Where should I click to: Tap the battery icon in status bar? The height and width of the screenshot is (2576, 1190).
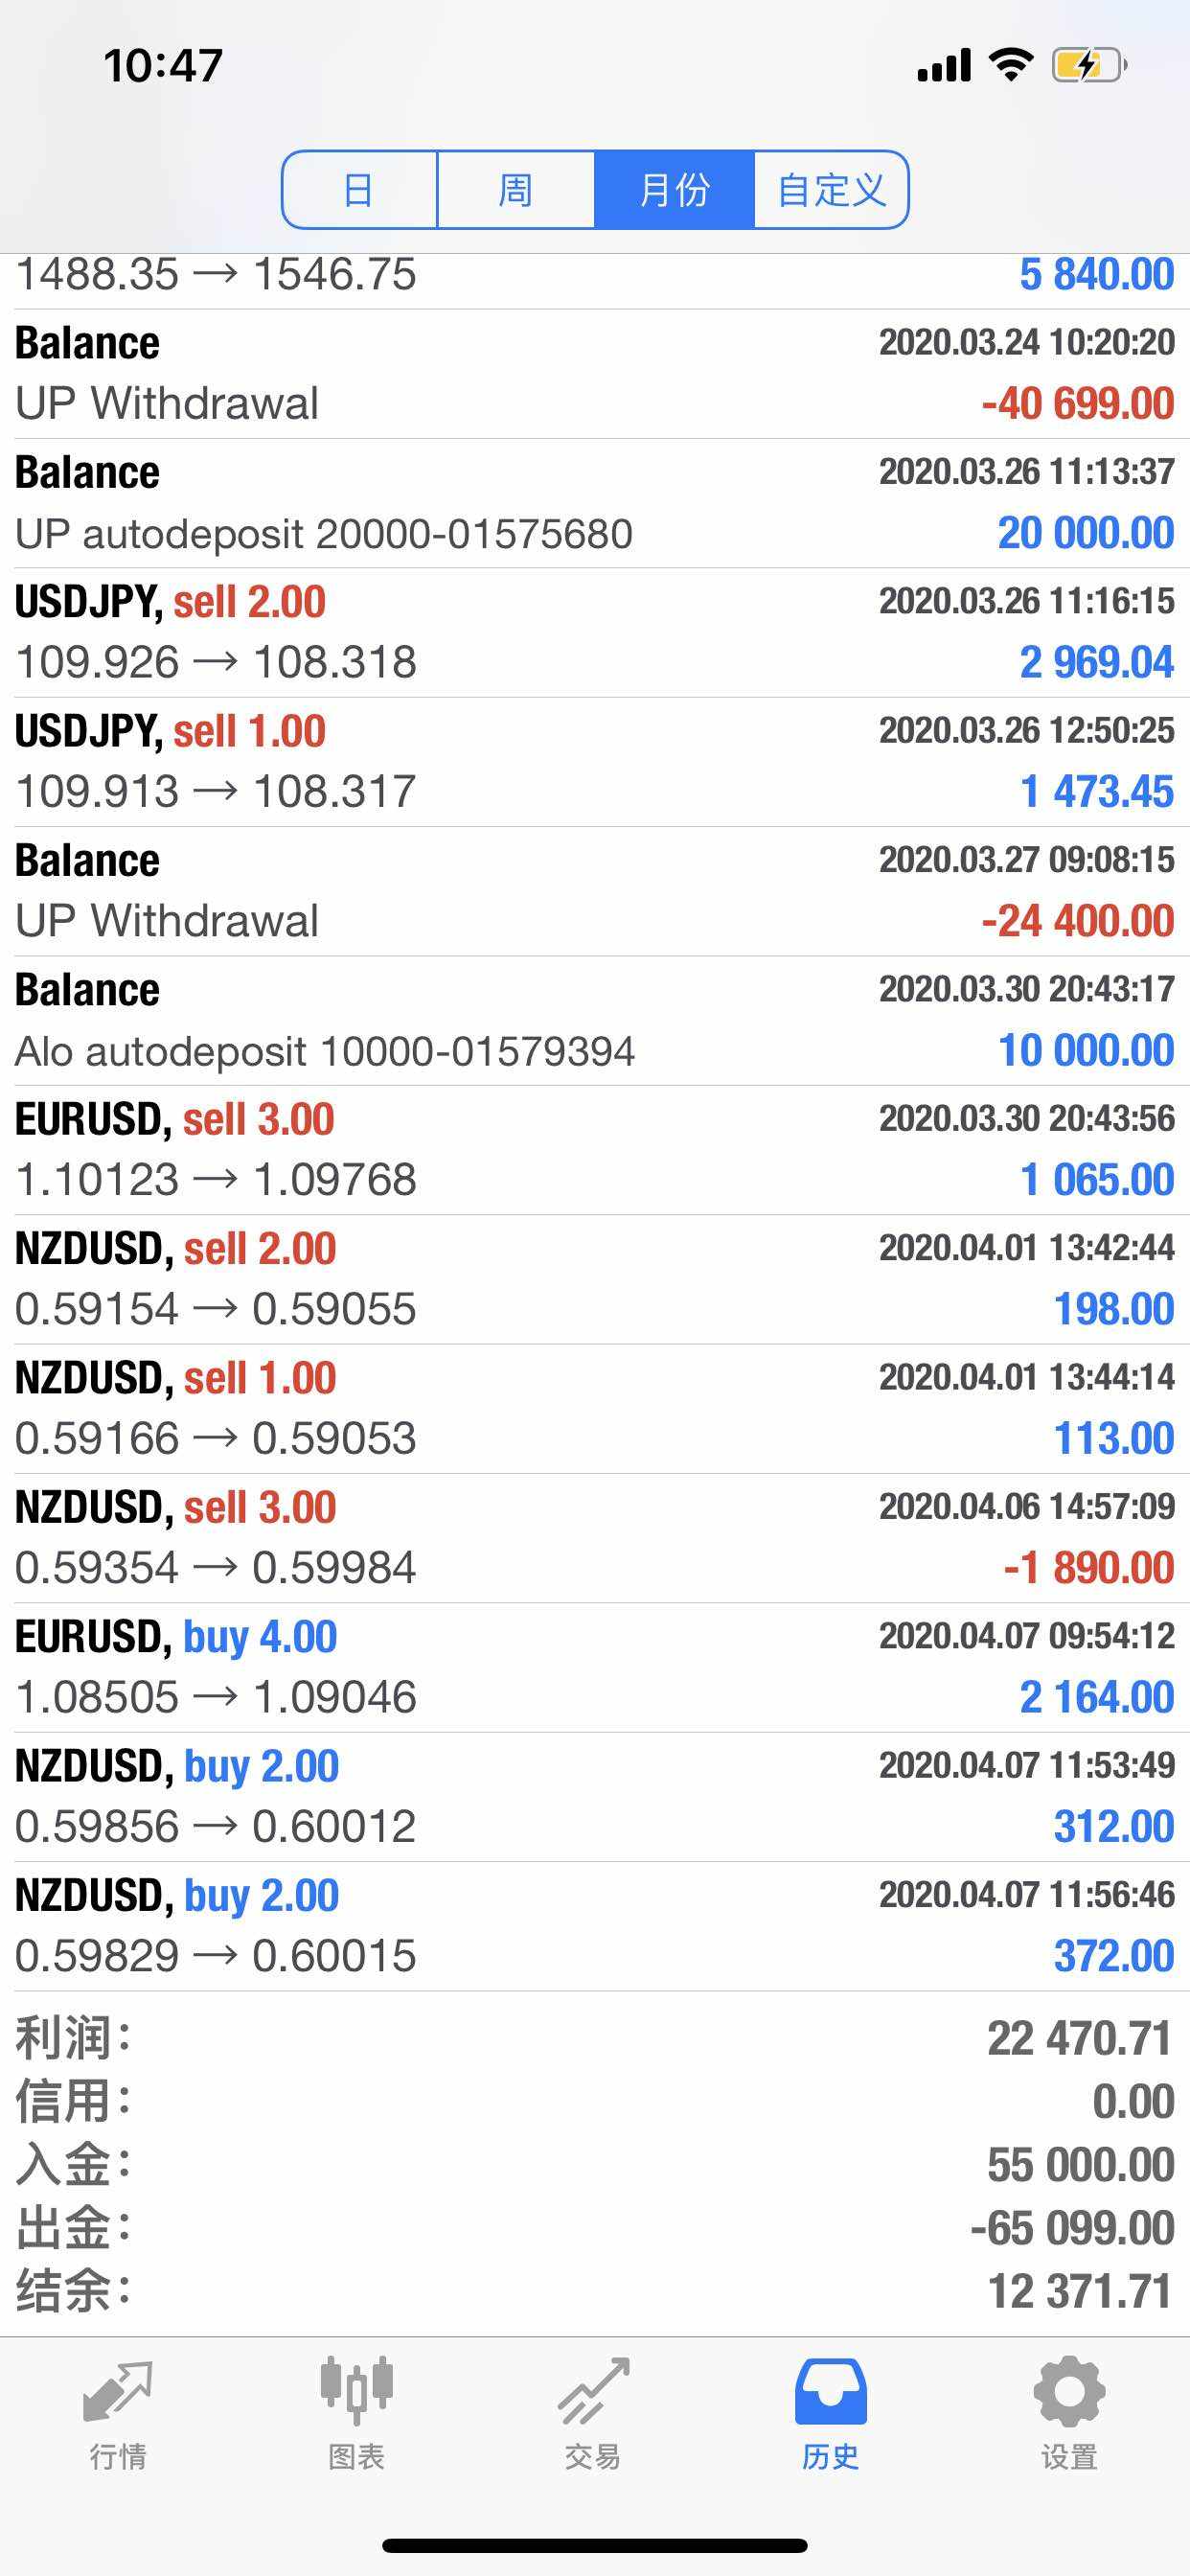(x=1089, y=66)
